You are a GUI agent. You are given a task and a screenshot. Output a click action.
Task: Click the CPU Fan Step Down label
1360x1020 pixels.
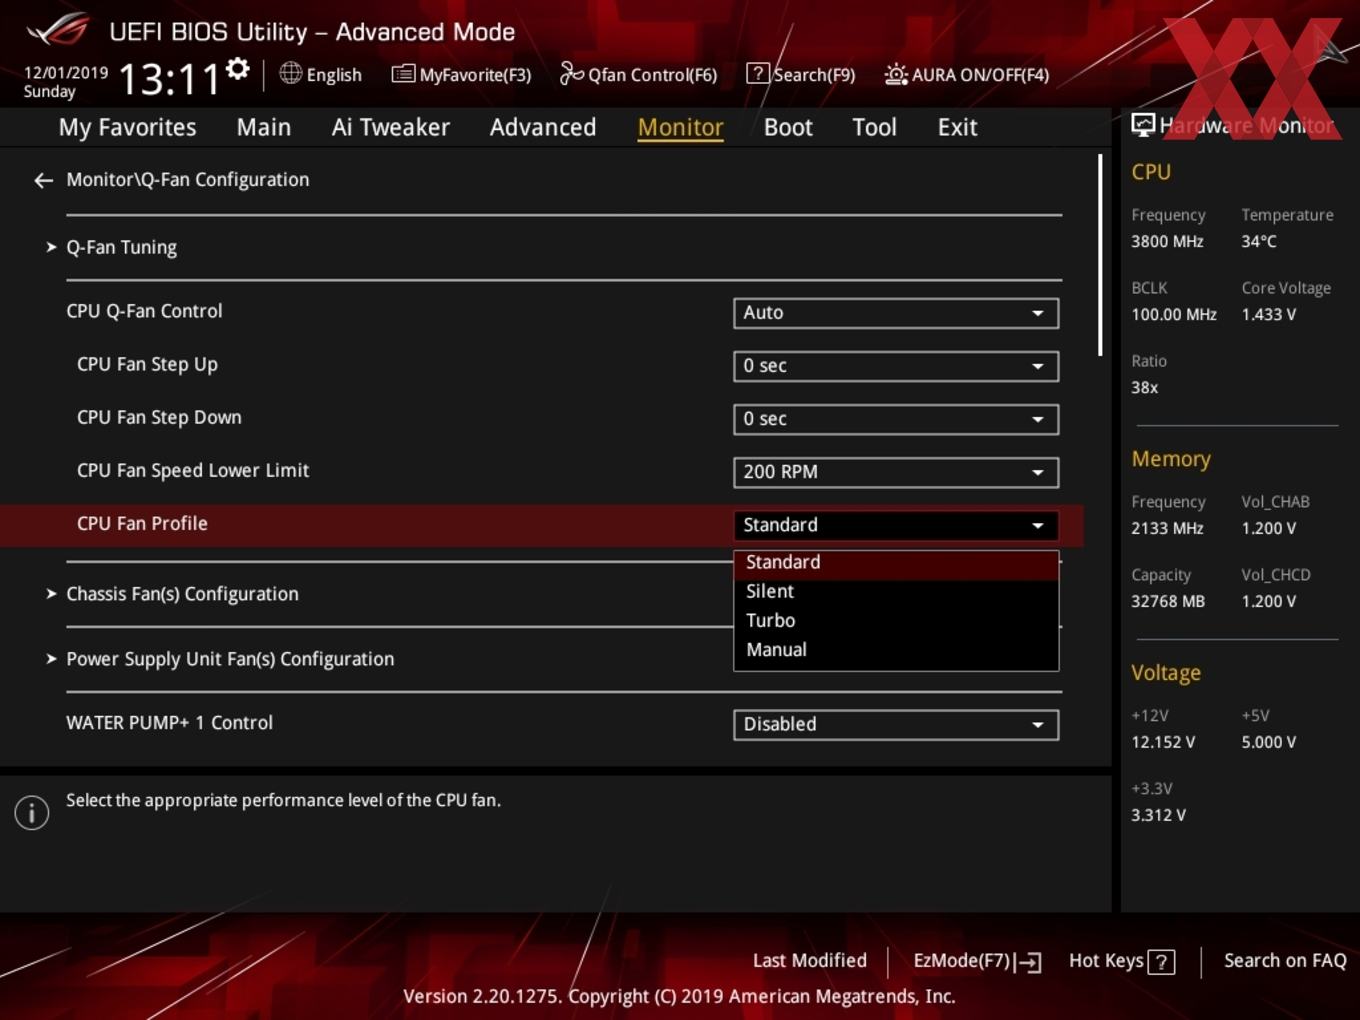click(159, 418)
